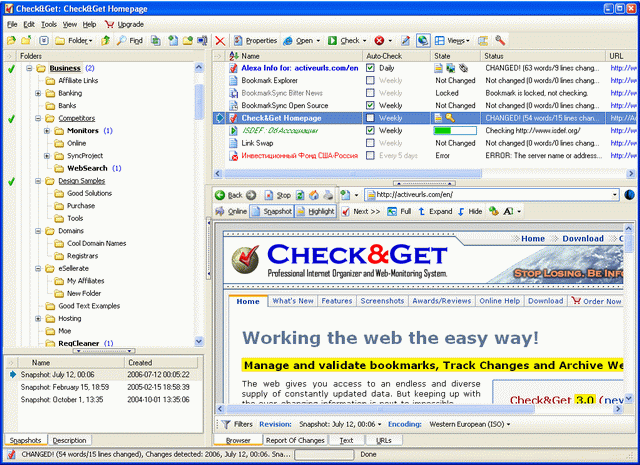Uncheck Auto-Check for BookmarkSync Open Source
Screen dimensions: 640x465
tap(371, 105)
